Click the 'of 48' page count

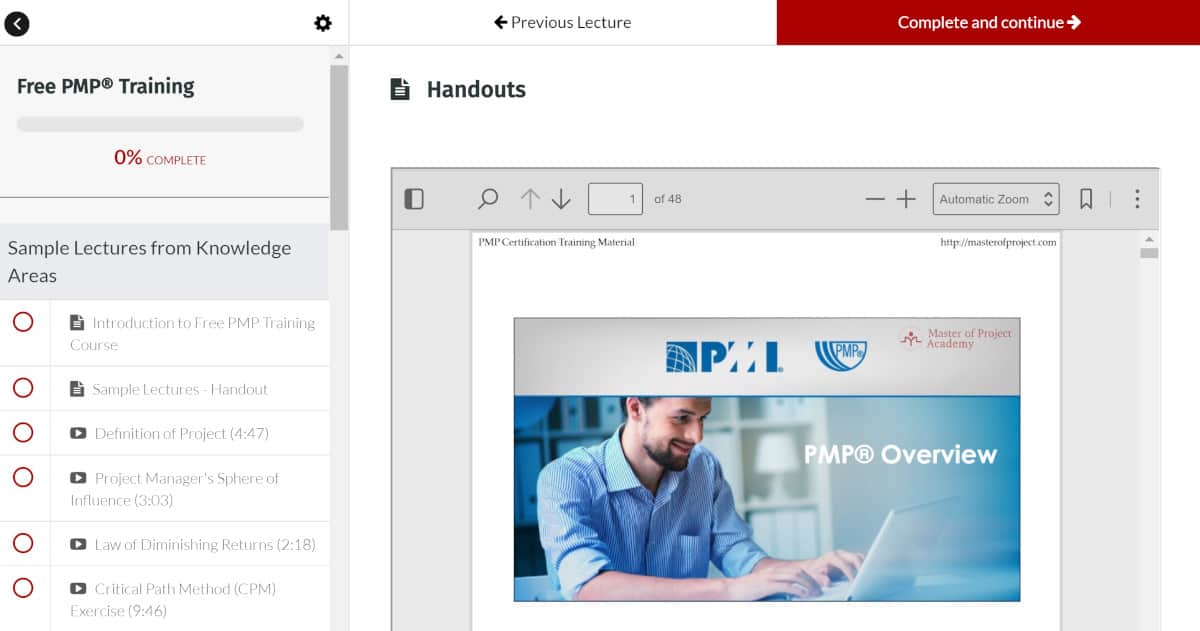pos(668,199)
